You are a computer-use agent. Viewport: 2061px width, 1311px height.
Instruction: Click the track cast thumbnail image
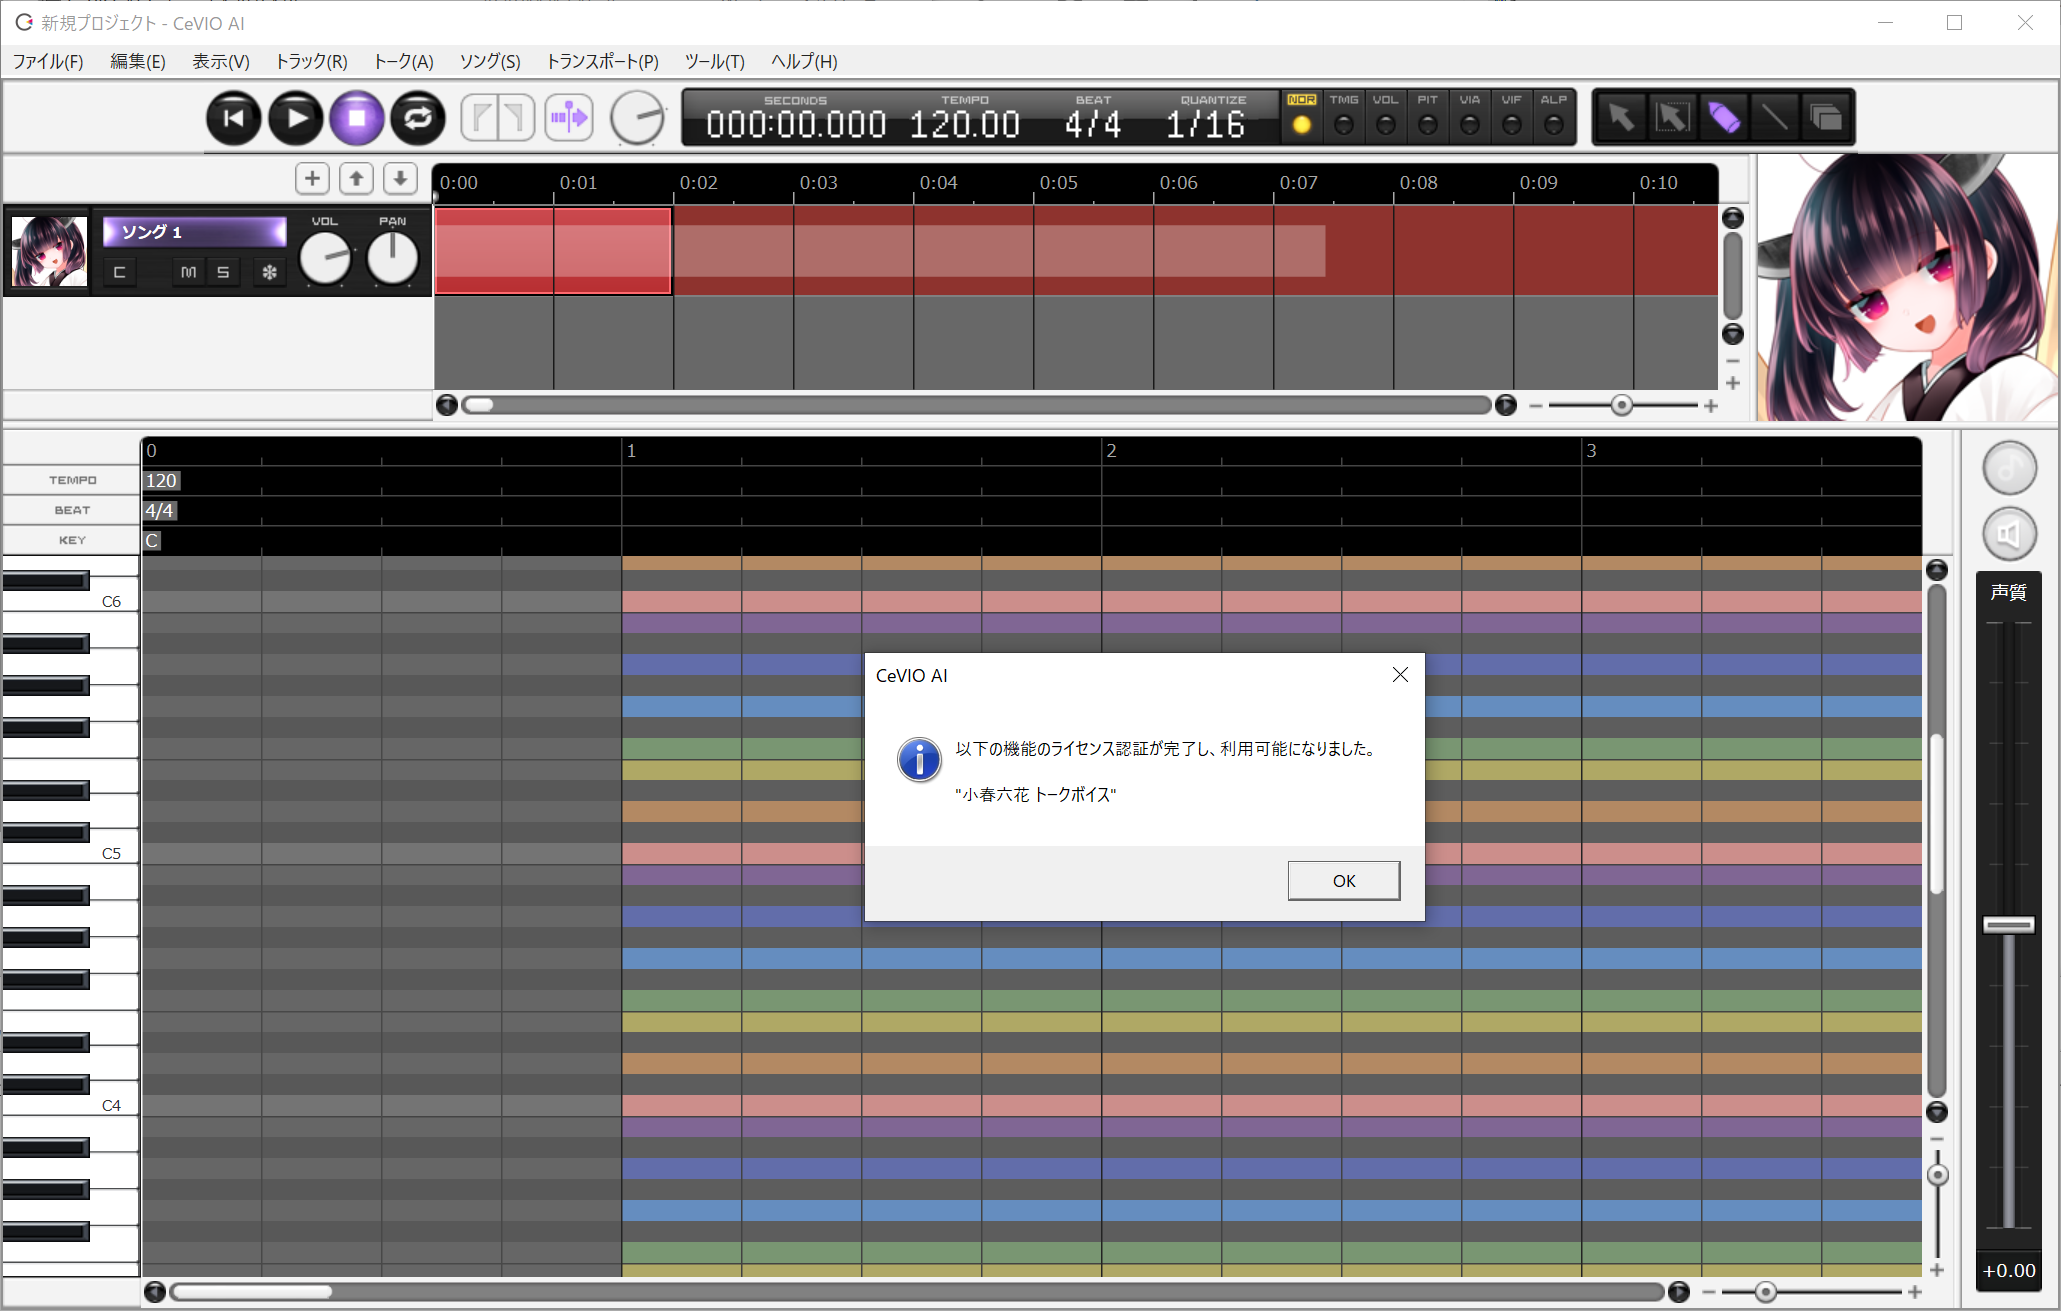tap(49, 251)
